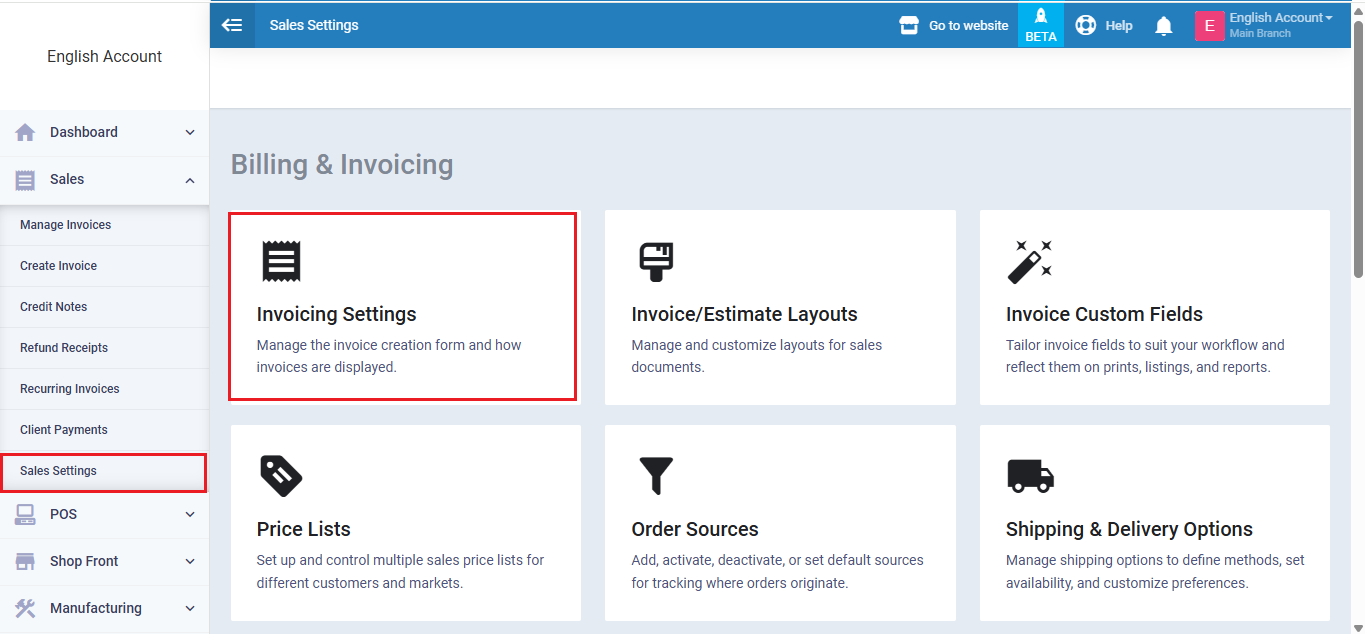
Task: Open the Invoice Custom Fields card title
Action: pyautogui.click(x=1104, y=314)
